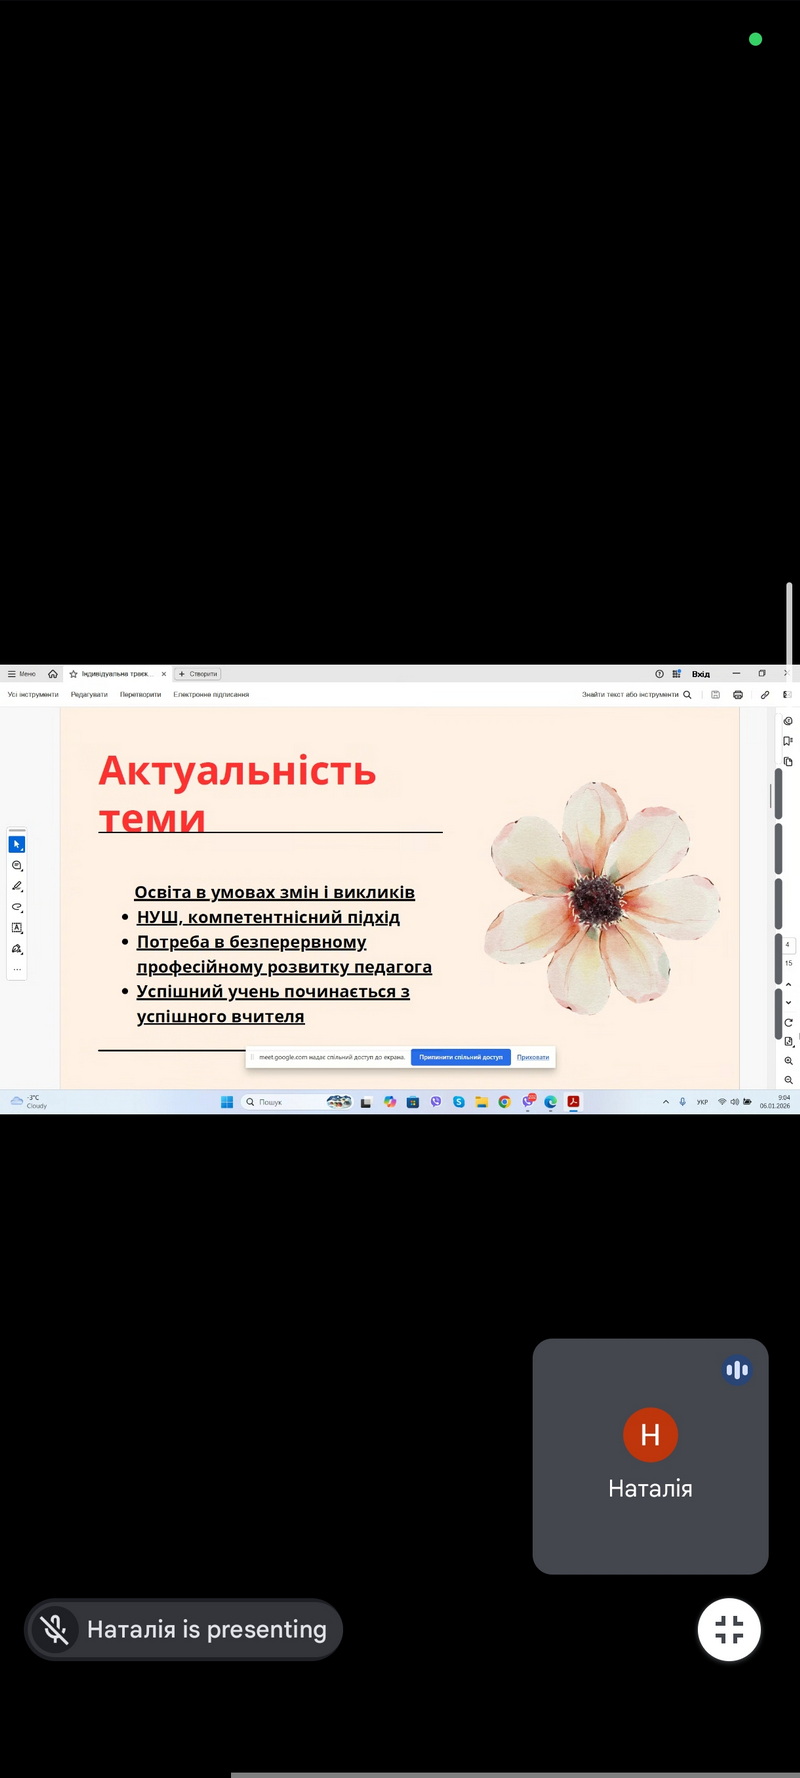
Task: Click the Windows Start button
Action: [227, 1102]
